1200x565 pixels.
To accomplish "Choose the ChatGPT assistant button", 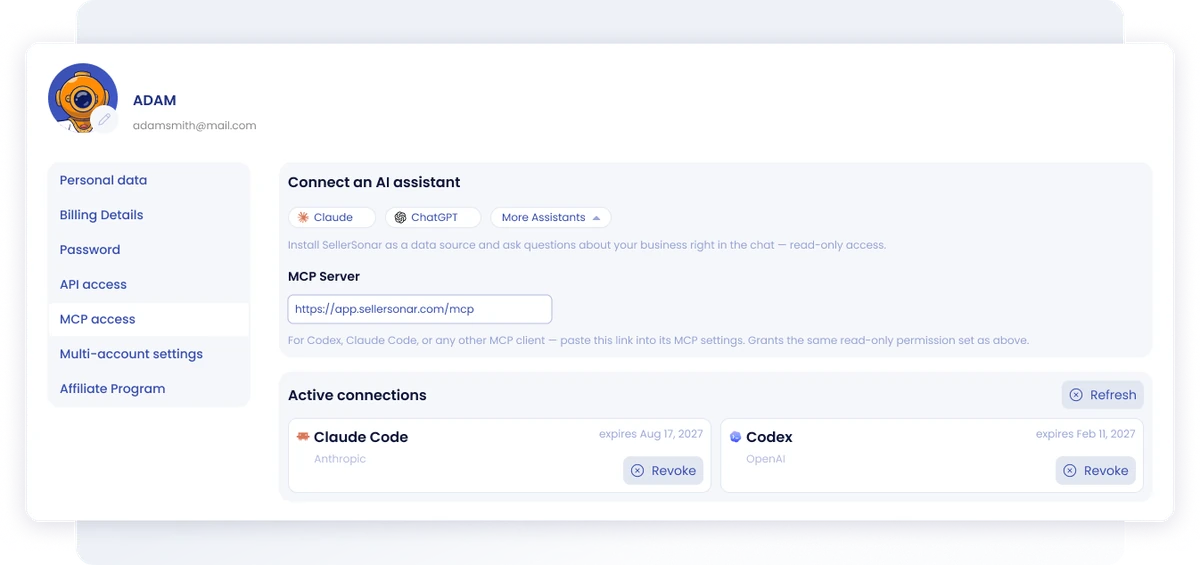I will [433, 217].
